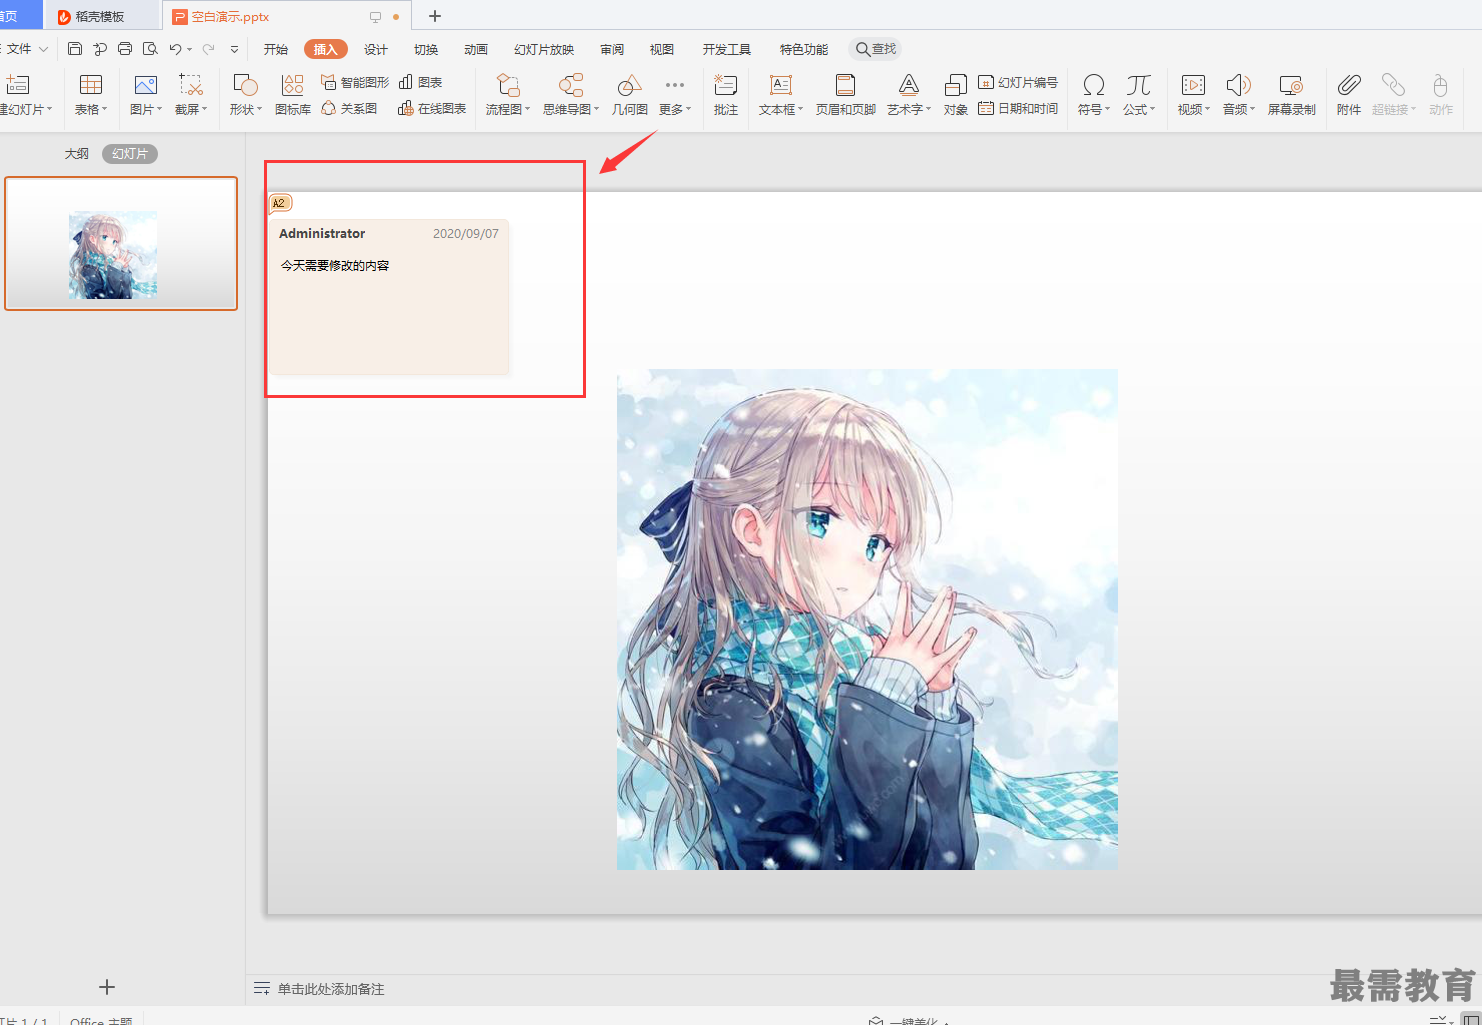Click the output-as-PDF icon next to Save
This screenshot has width=1482, height=1025.
click(x=100, y=49)
